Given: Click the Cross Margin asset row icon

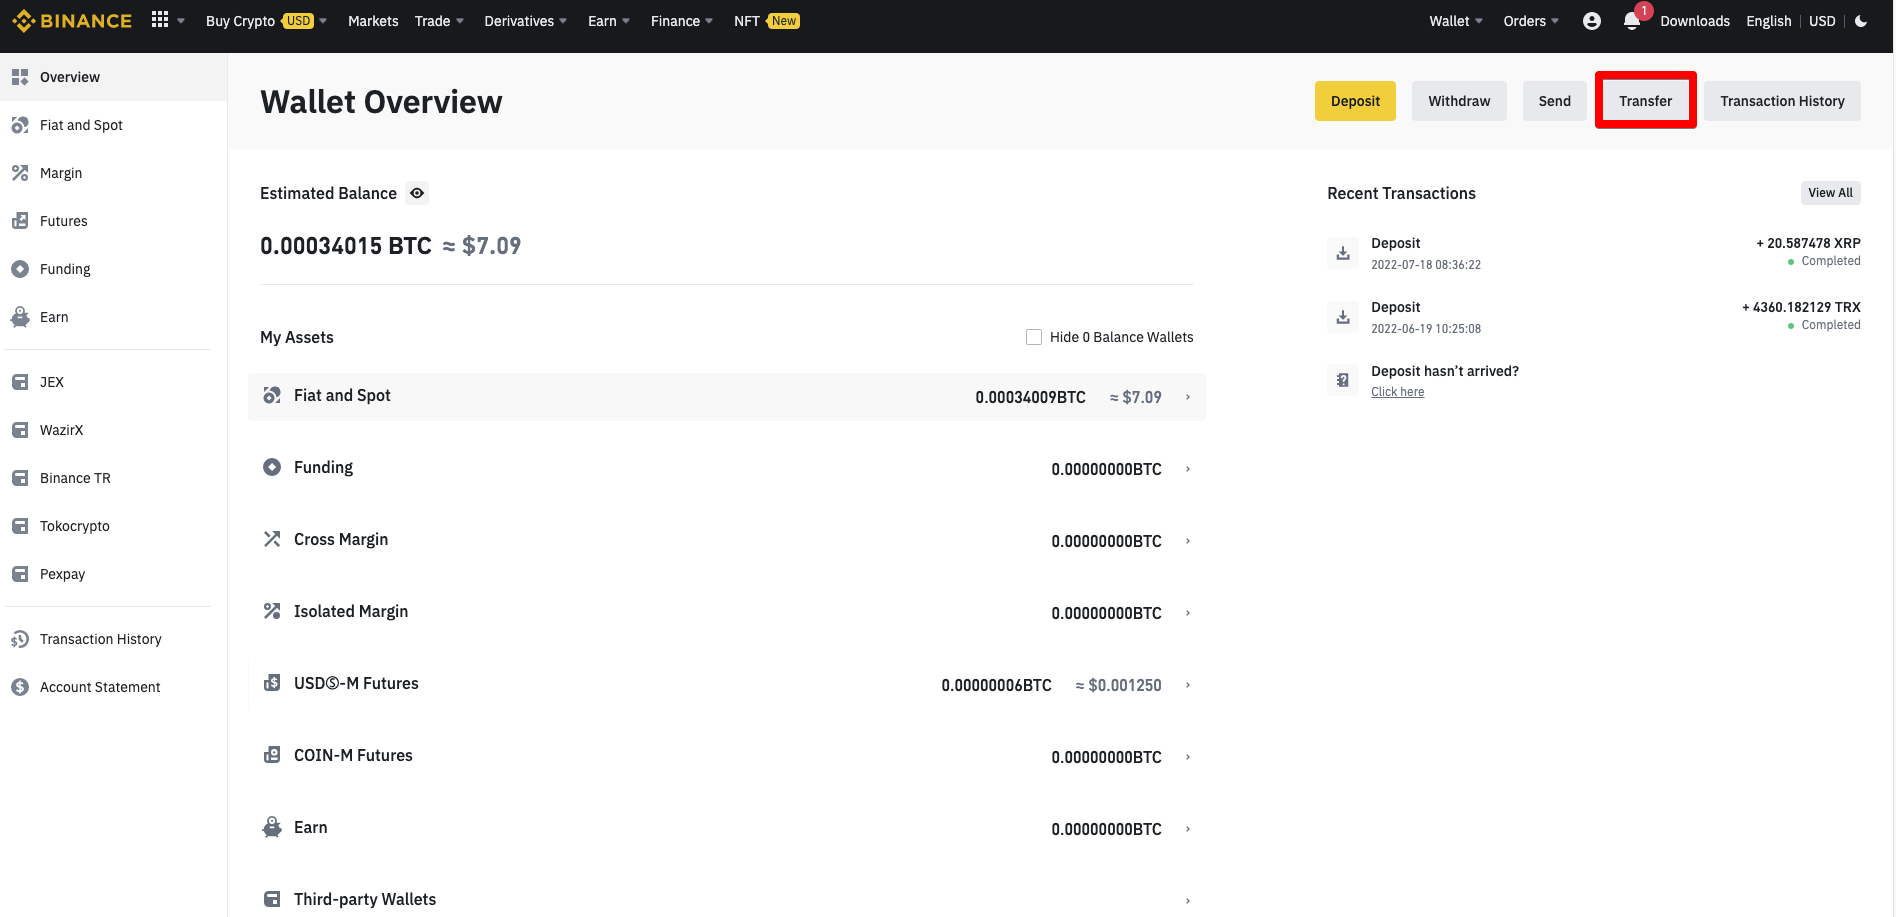Looking at the screenshot, I should [272, 539].
